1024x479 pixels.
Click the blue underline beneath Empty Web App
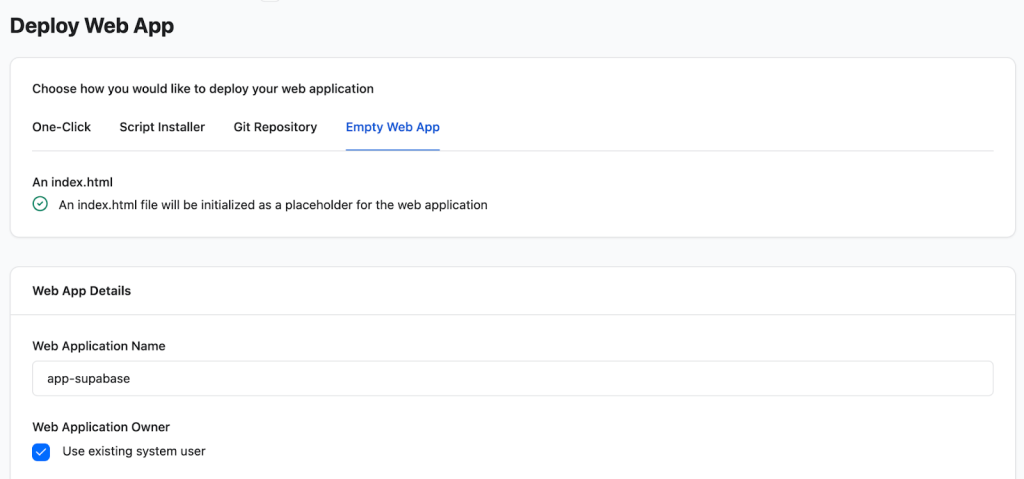tap(392, 150)
